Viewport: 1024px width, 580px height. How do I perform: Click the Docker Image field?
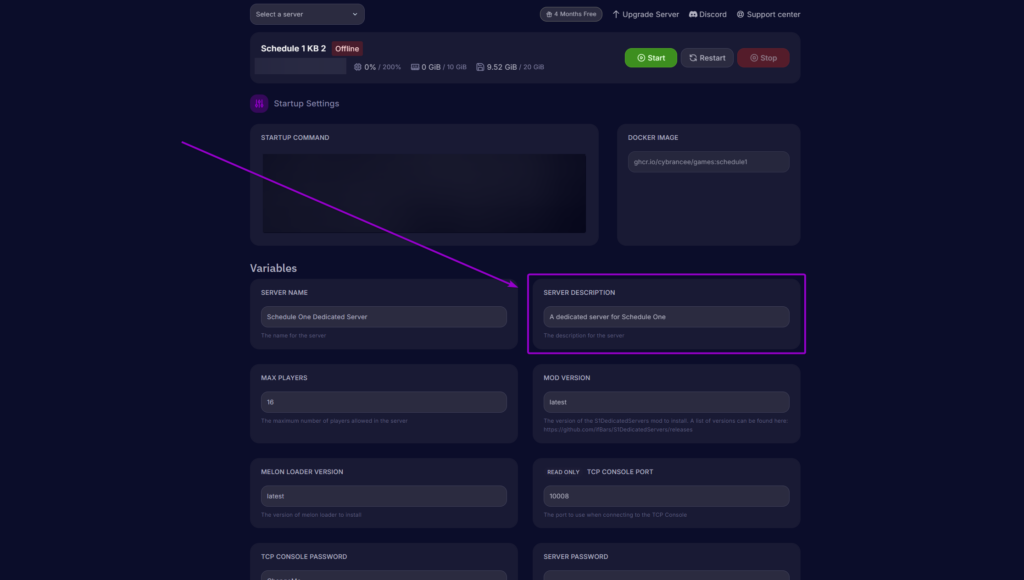coord(709,162)
